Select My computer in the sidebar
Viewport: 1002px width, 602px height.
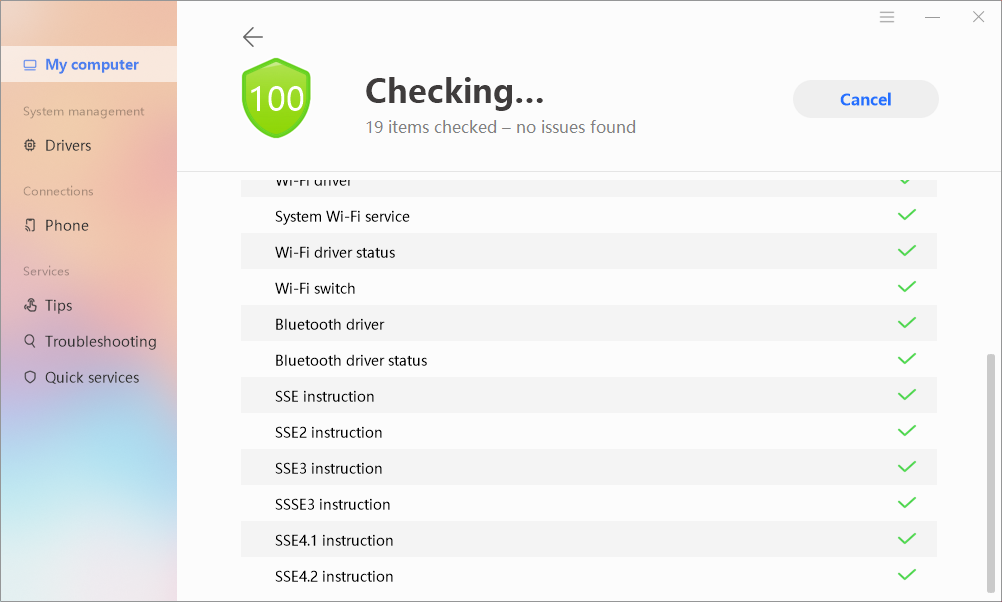(91, 65)
